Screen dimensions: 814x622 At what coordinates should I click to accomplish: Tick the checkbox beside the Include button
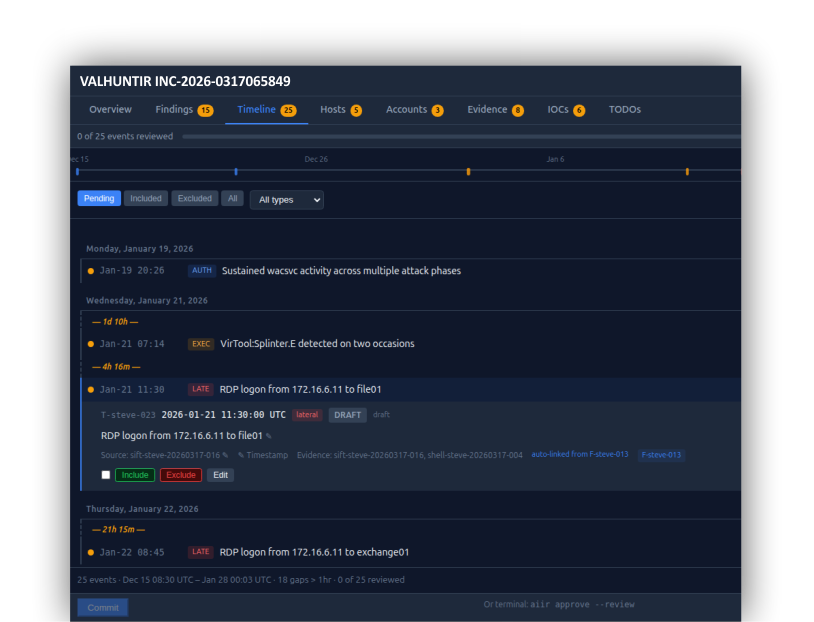(105, 475)
